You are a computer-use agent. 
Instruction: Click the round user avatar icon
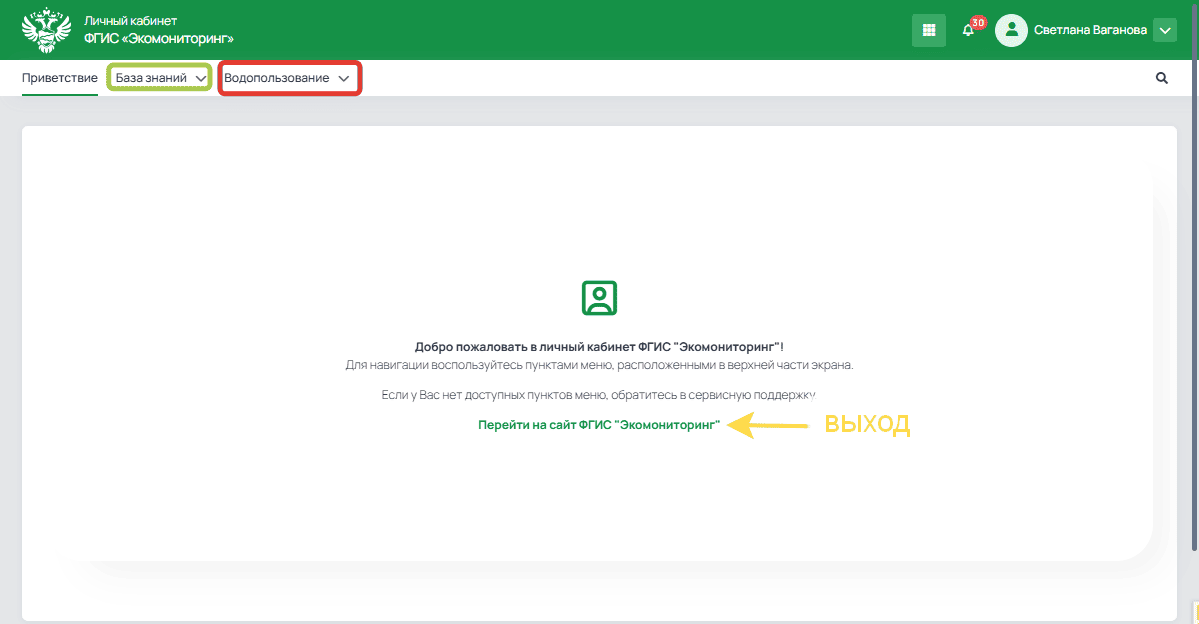(1011, 30)
